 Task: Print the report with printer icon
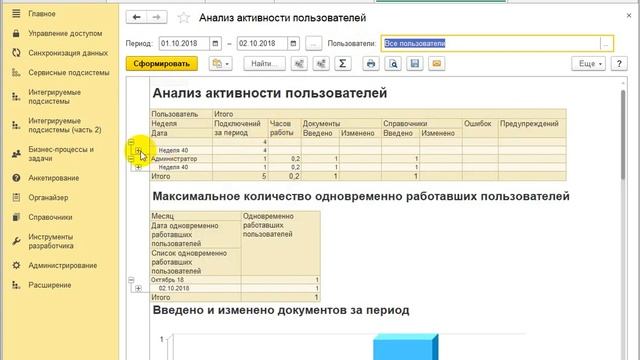(x=371, y=64)
